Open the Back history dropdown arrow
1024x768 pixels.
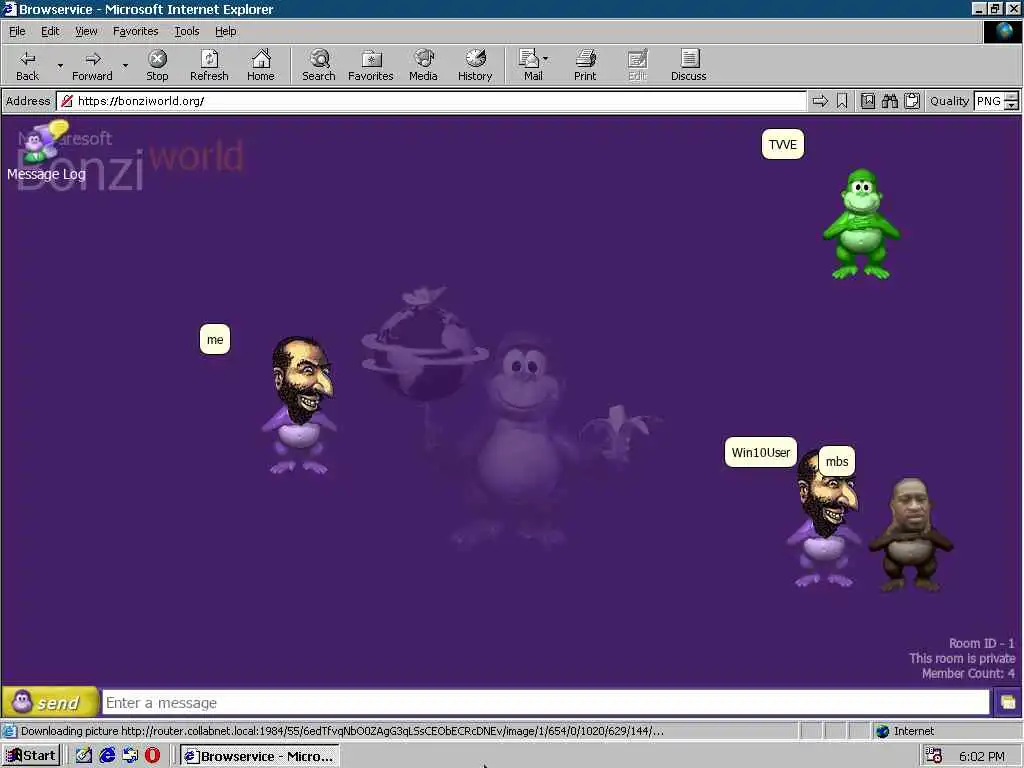pyautogui.click(x=60, y=65)
